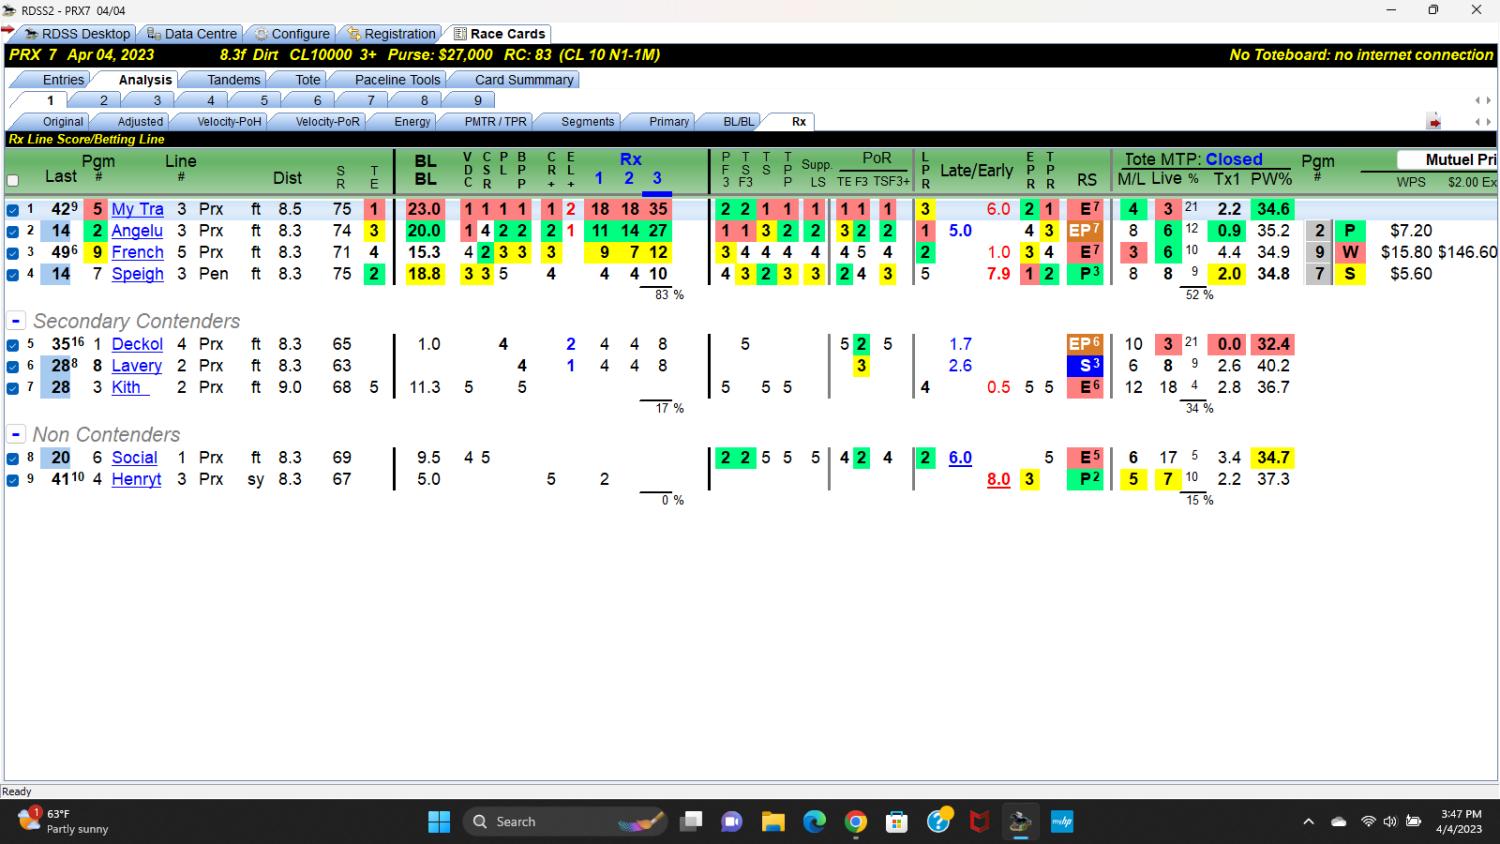Open Wi-Fi network tray icon
1500x844 pixels.
click(1368, 822)
